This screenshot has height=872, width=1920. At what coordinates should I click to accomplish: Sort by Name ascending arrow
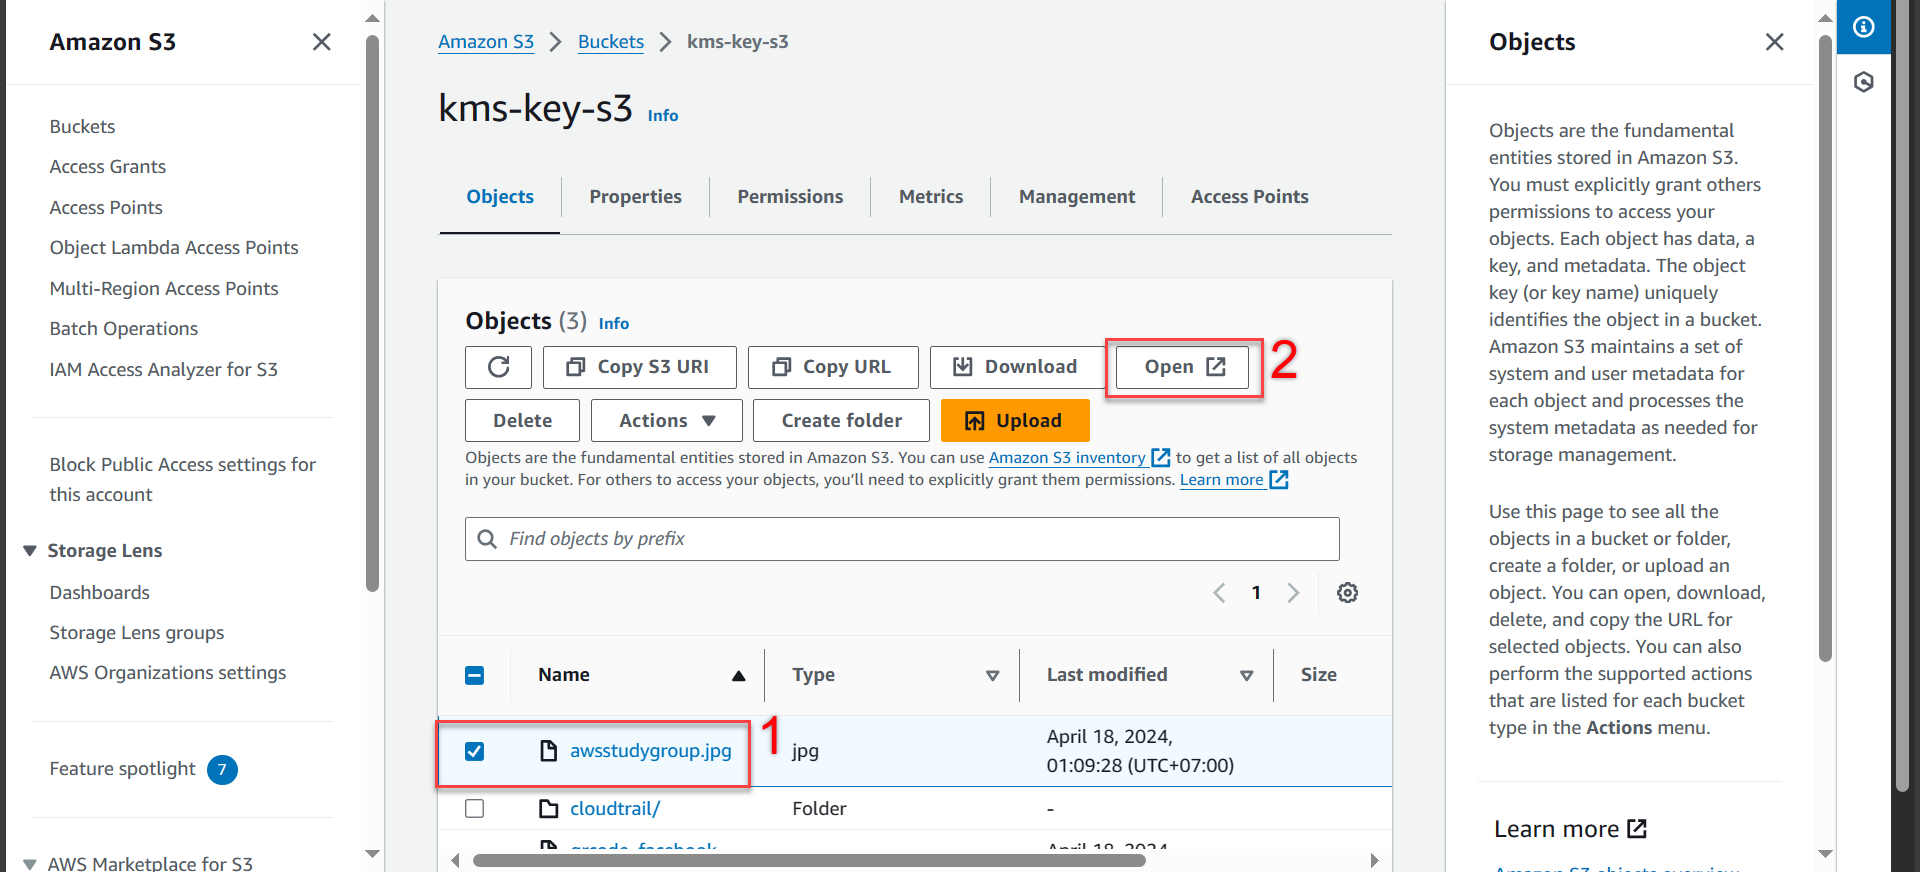(x=738, y=676)
